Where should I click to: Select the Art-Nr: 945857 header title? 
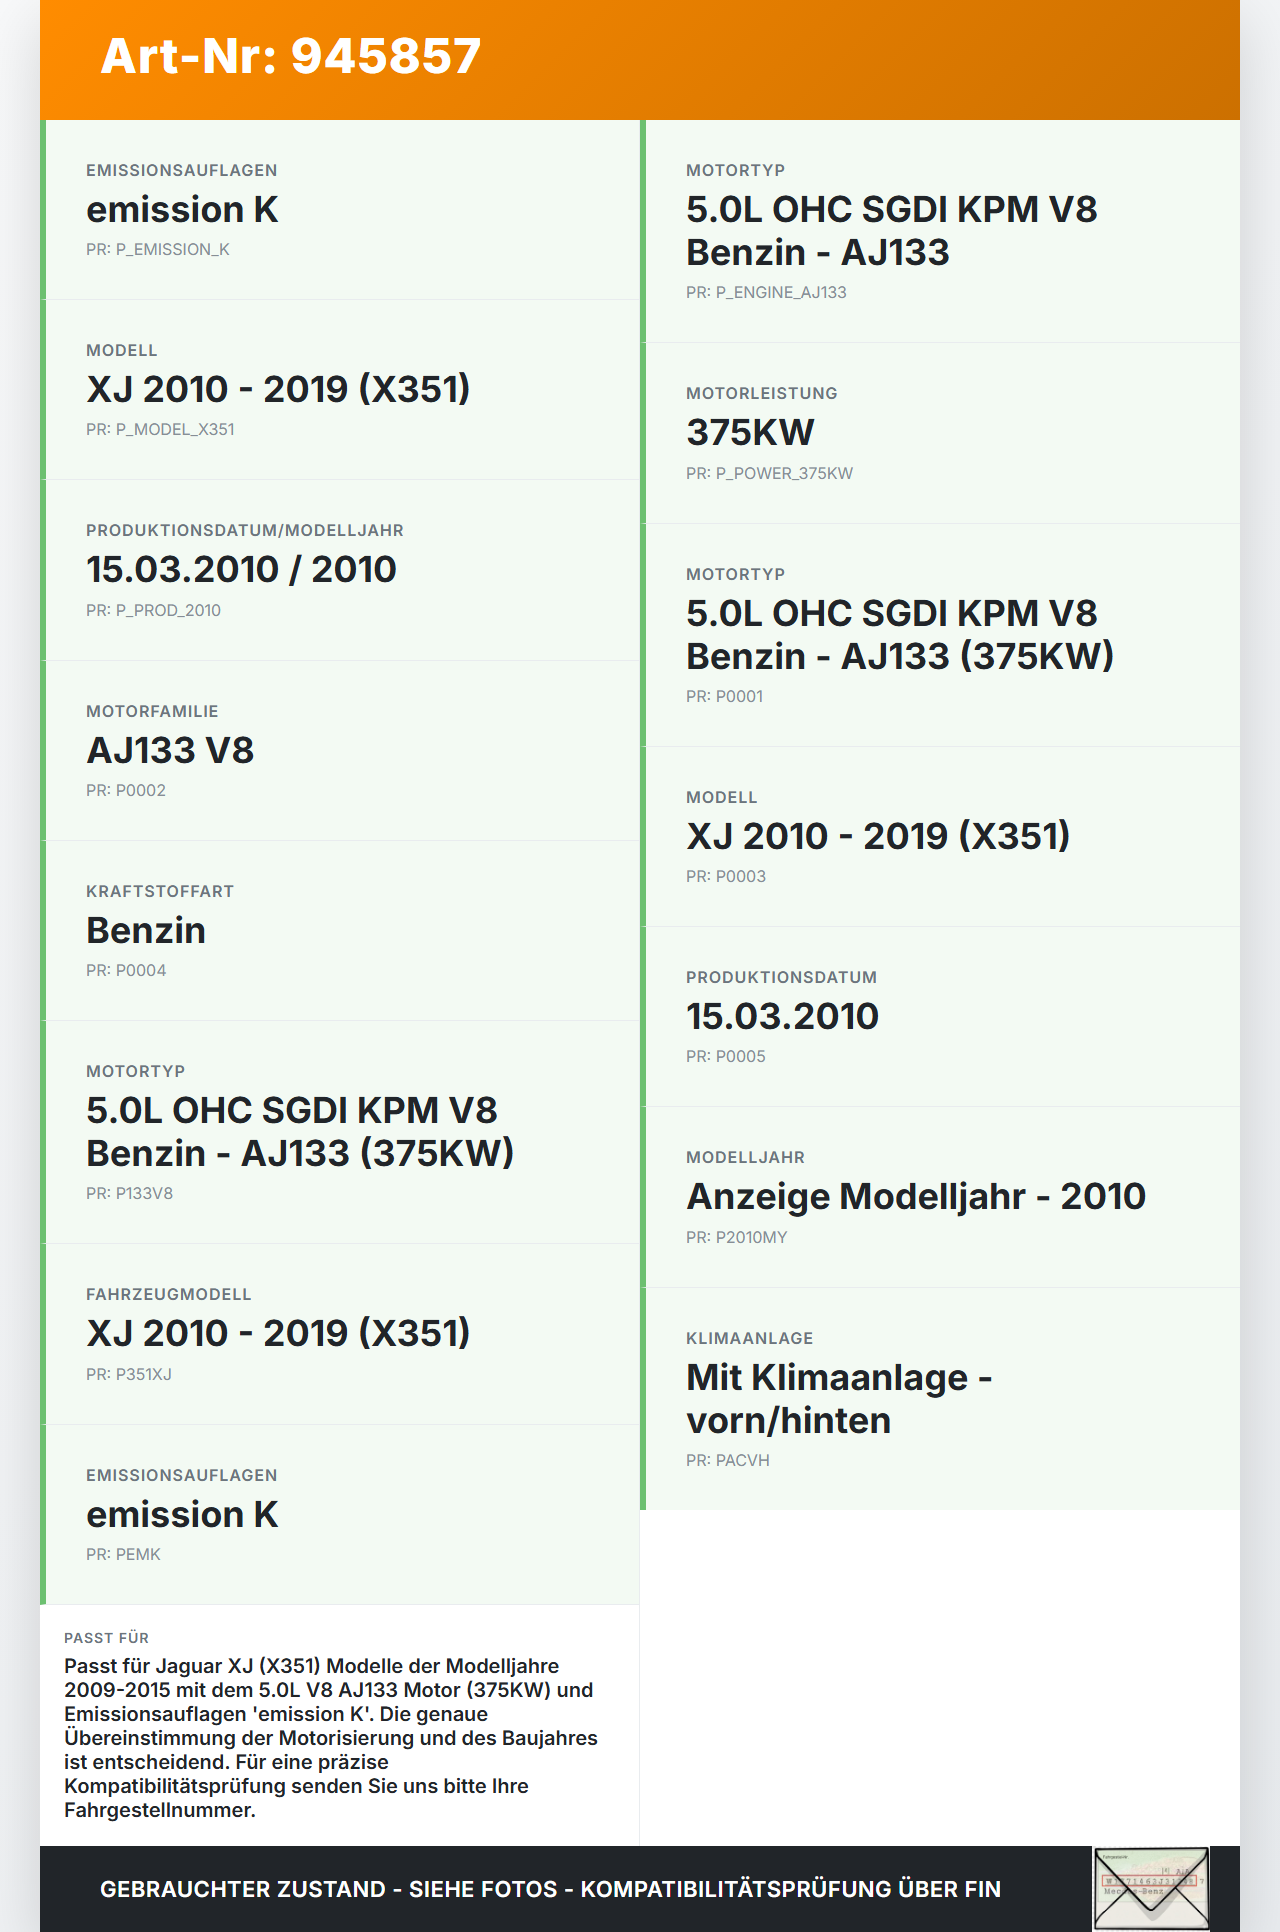tap(291, 56)
